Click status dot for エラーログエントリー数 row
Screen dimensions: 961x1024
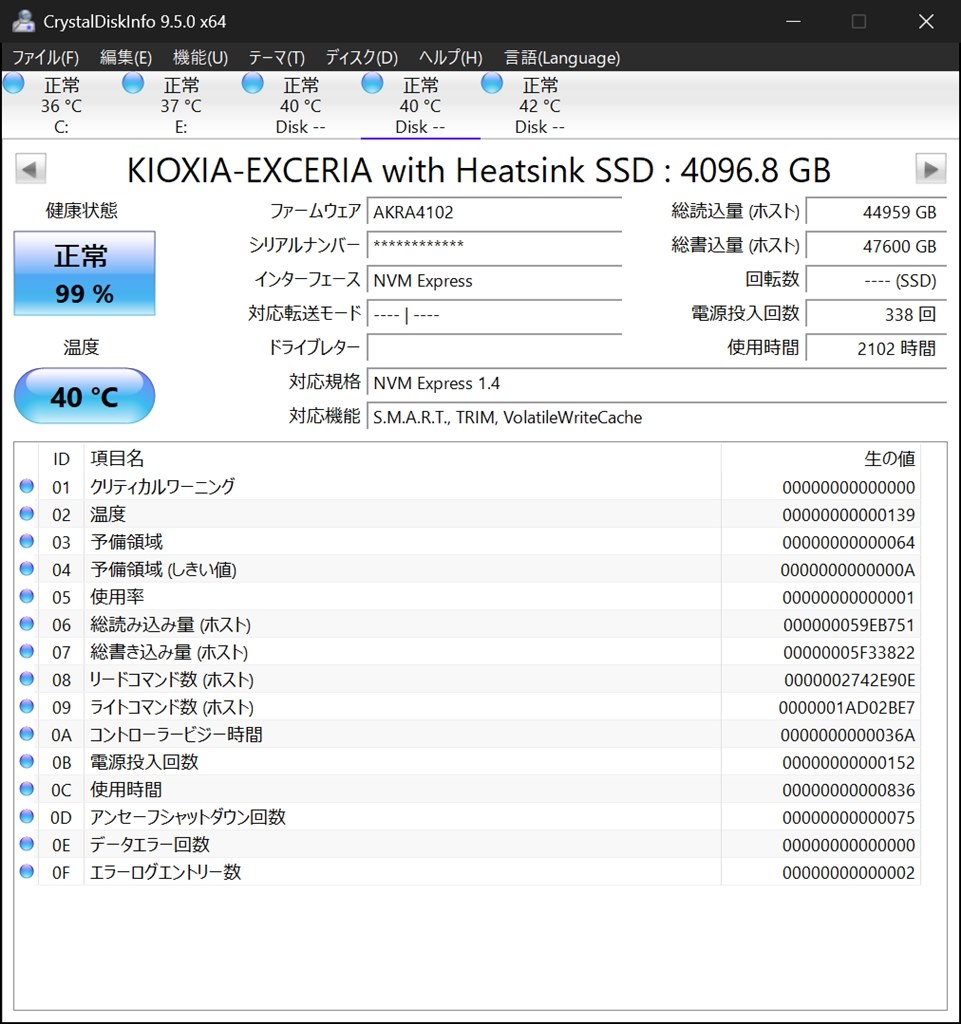point(27,871)
